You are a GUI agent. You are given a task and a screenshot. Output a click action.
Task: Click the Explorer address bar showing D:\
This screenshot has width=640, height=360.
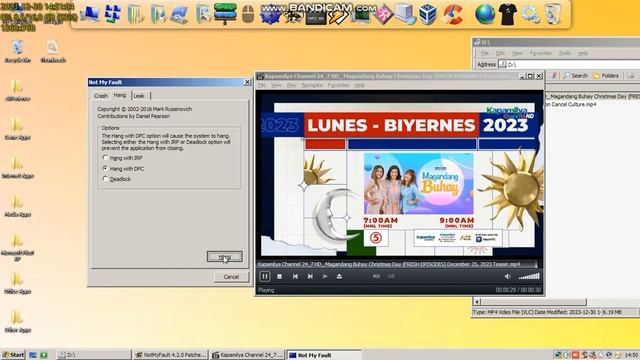pyautogui.click(x=569, y=64)
